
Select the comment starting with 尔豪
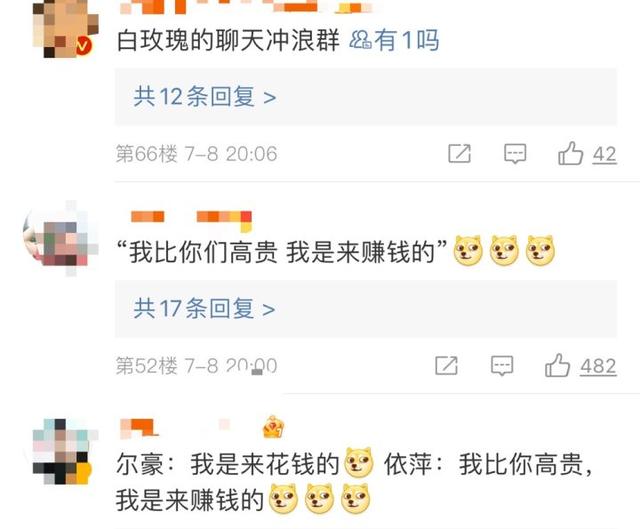pos(354,482)
